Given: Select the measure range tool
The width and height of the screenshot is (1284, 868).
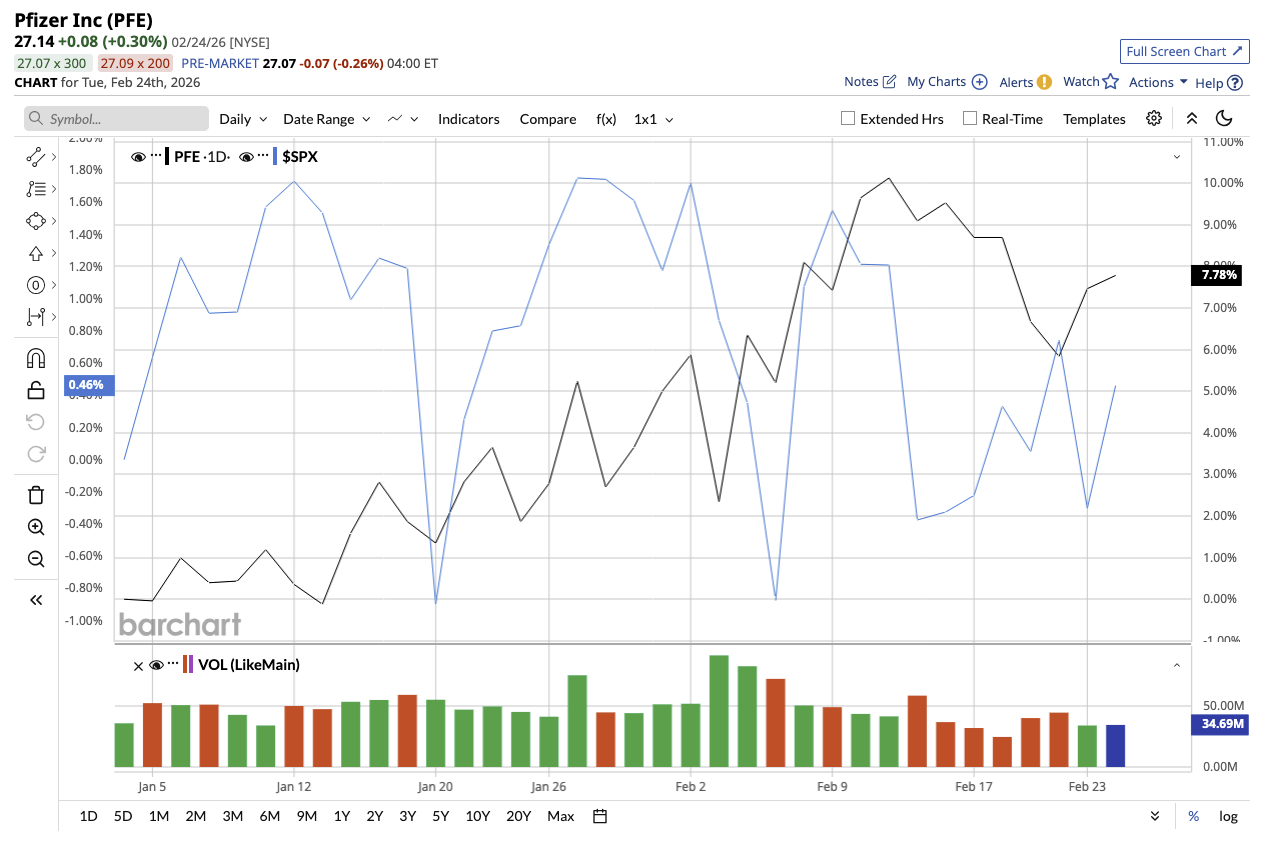Looking at the screenshot, I should point(36,317).
